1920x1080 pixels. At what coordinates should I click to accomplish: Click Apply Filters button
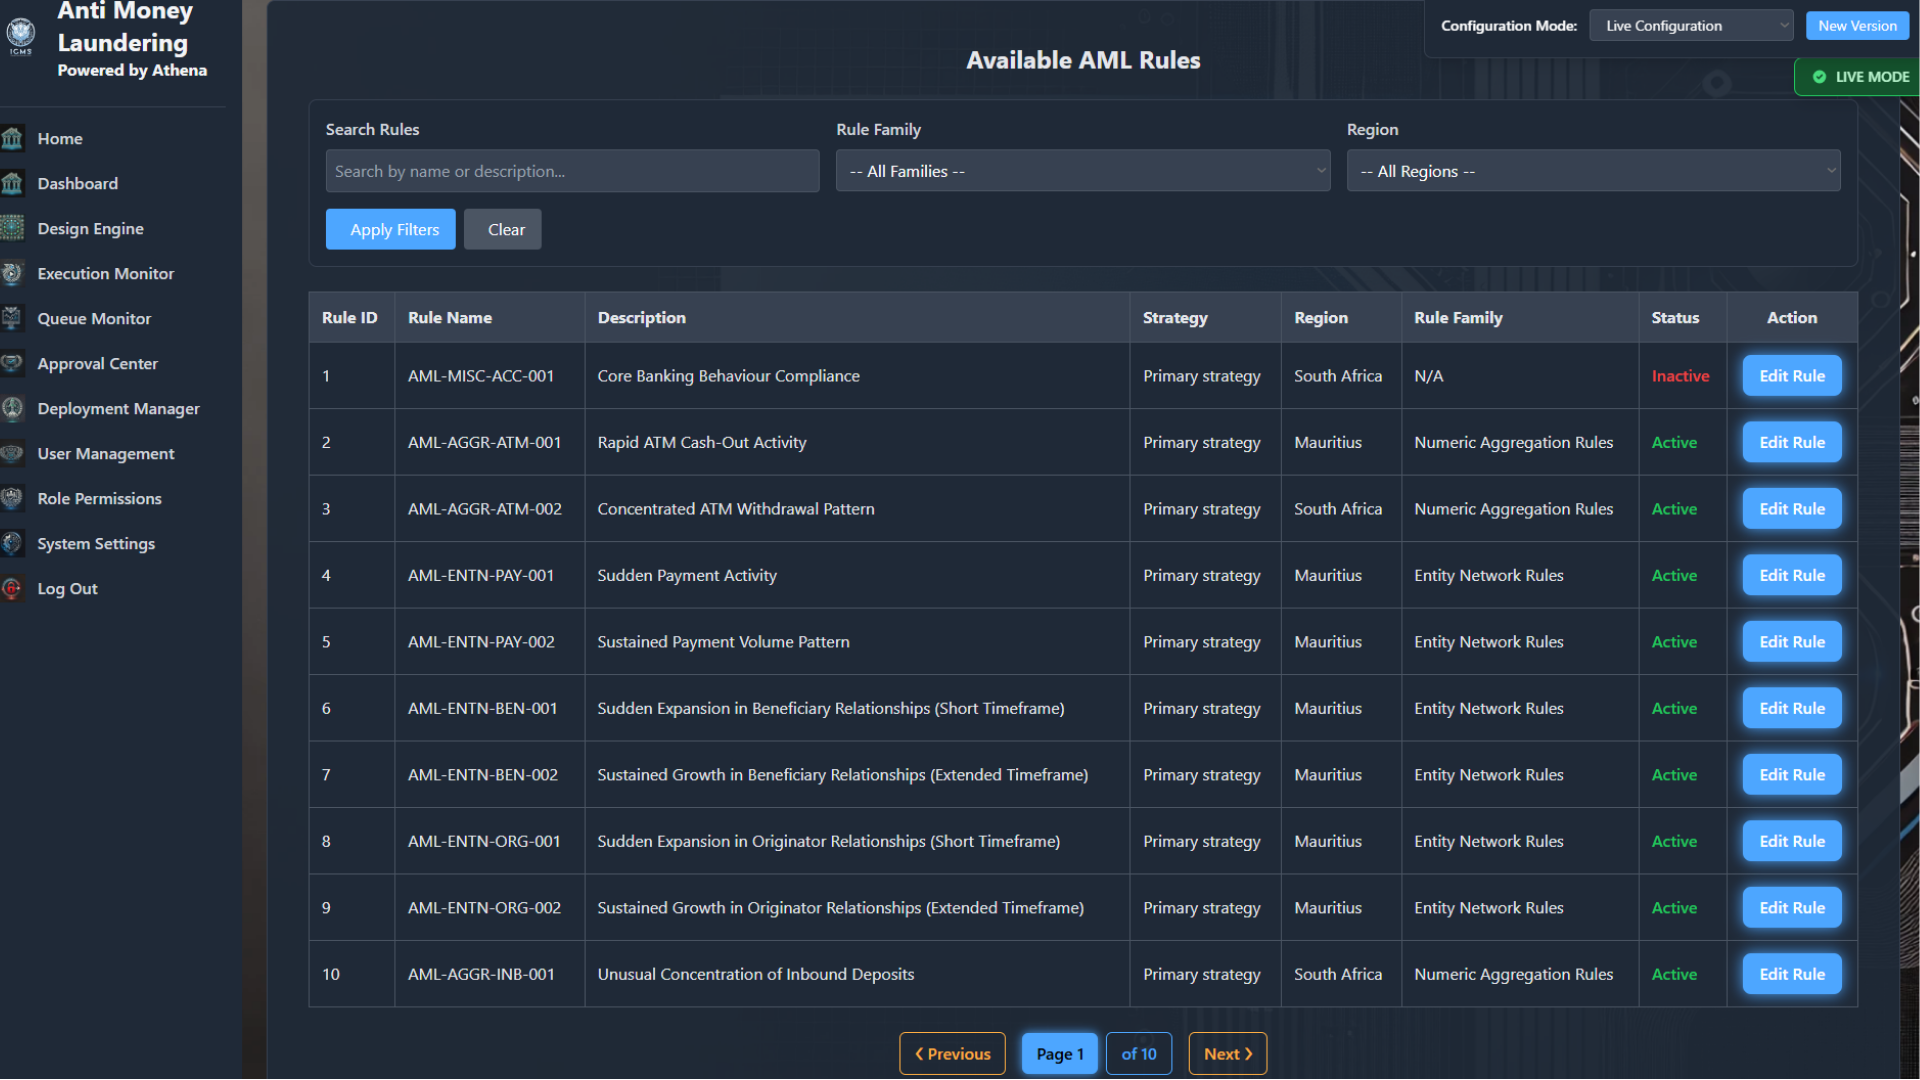(x=390, y=230)
